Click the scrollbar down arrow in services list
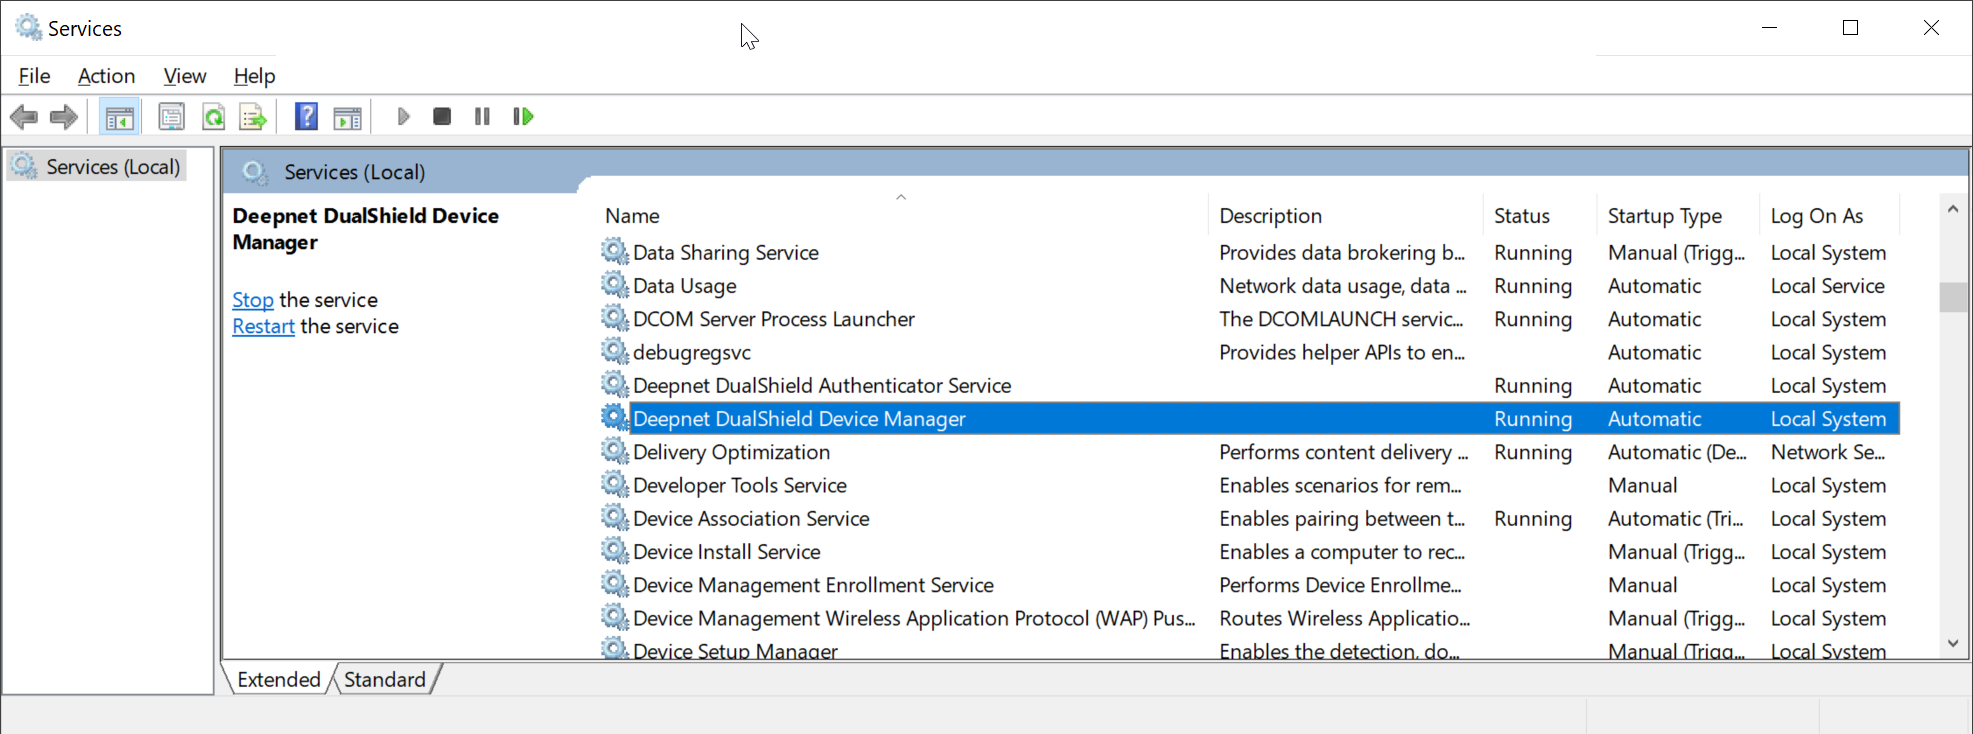This screenshot has width=1973, height=734. [x=1953, y=644]
